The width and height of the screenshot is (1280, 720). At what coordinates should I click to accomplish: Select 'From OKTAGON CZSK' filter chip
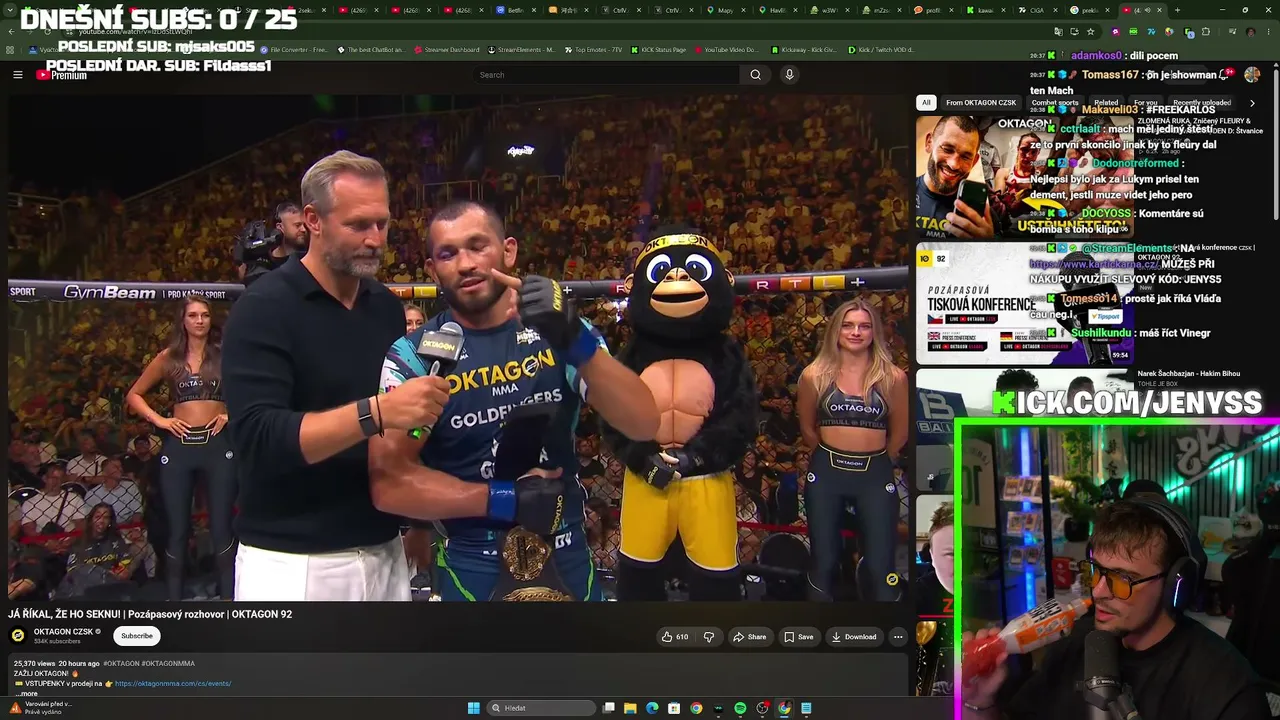981,102
